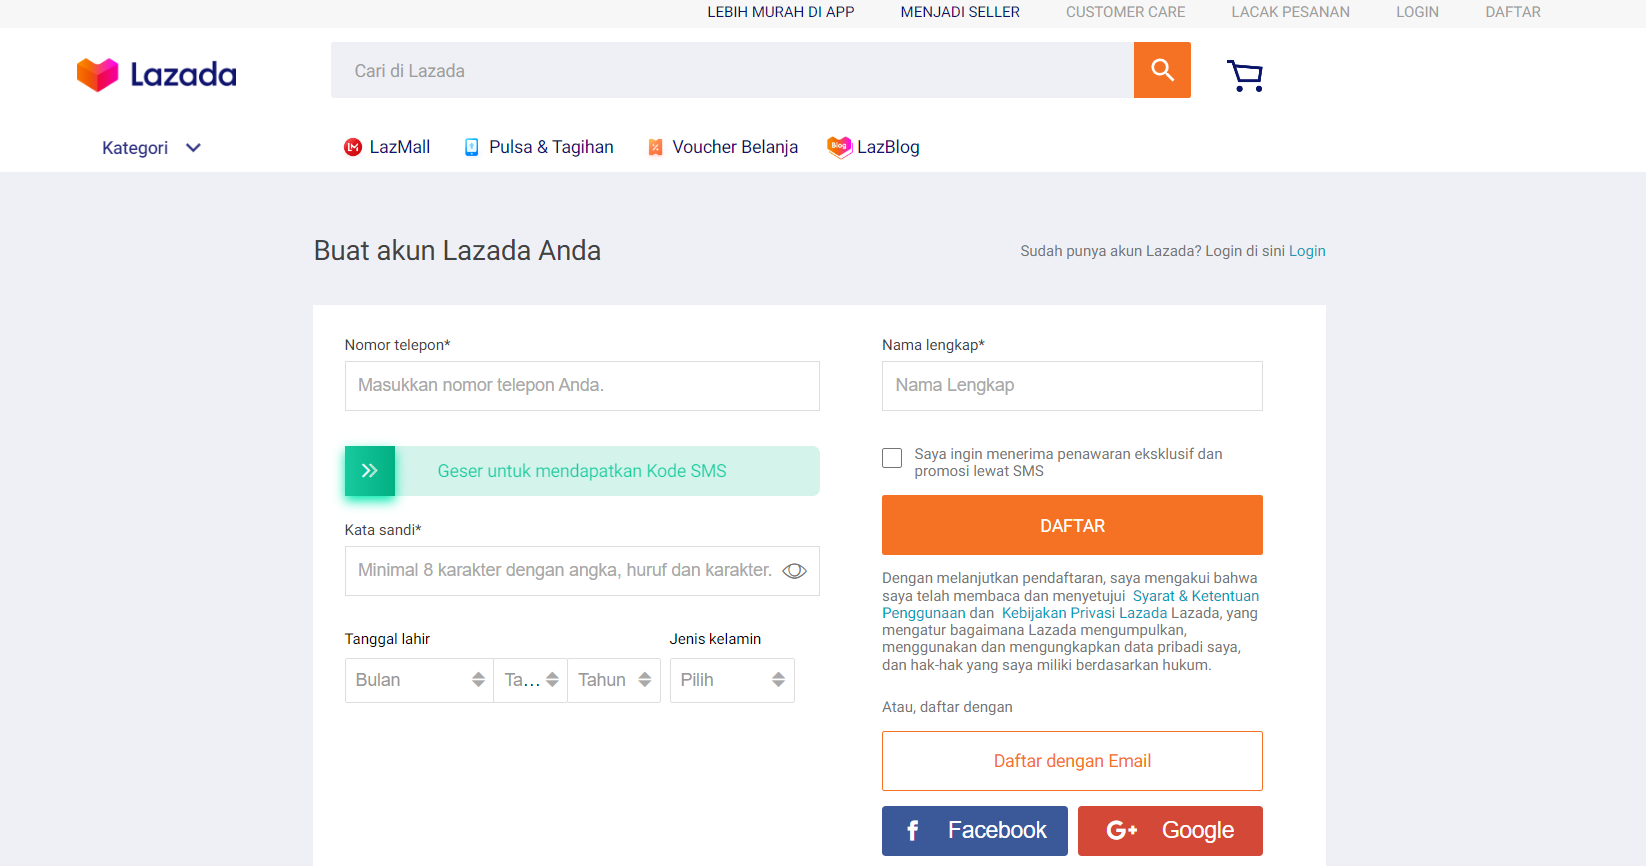Viewport: 1646px width, 866px height.
Task: Click the orange search magnifier button
Action: pos(1162,70)
